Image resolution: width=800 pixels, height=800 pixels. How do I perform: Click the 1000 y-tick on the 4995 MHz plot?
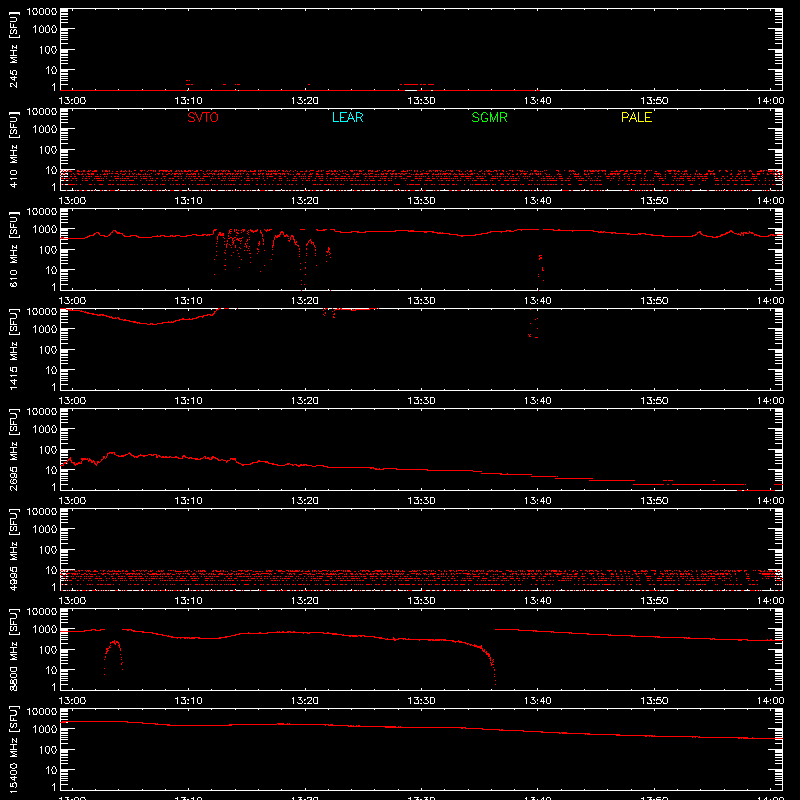45,530
